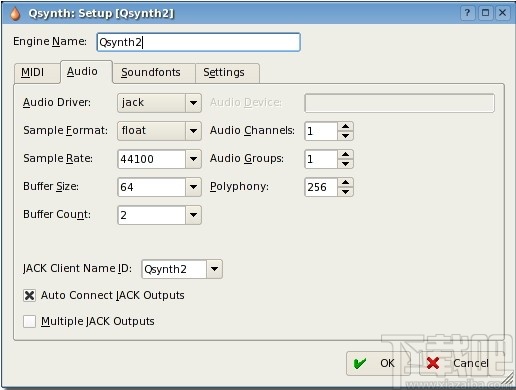516x390 pixels.
Task: Click the Polyphony 256 number field
Action: (x=321, y=187)
